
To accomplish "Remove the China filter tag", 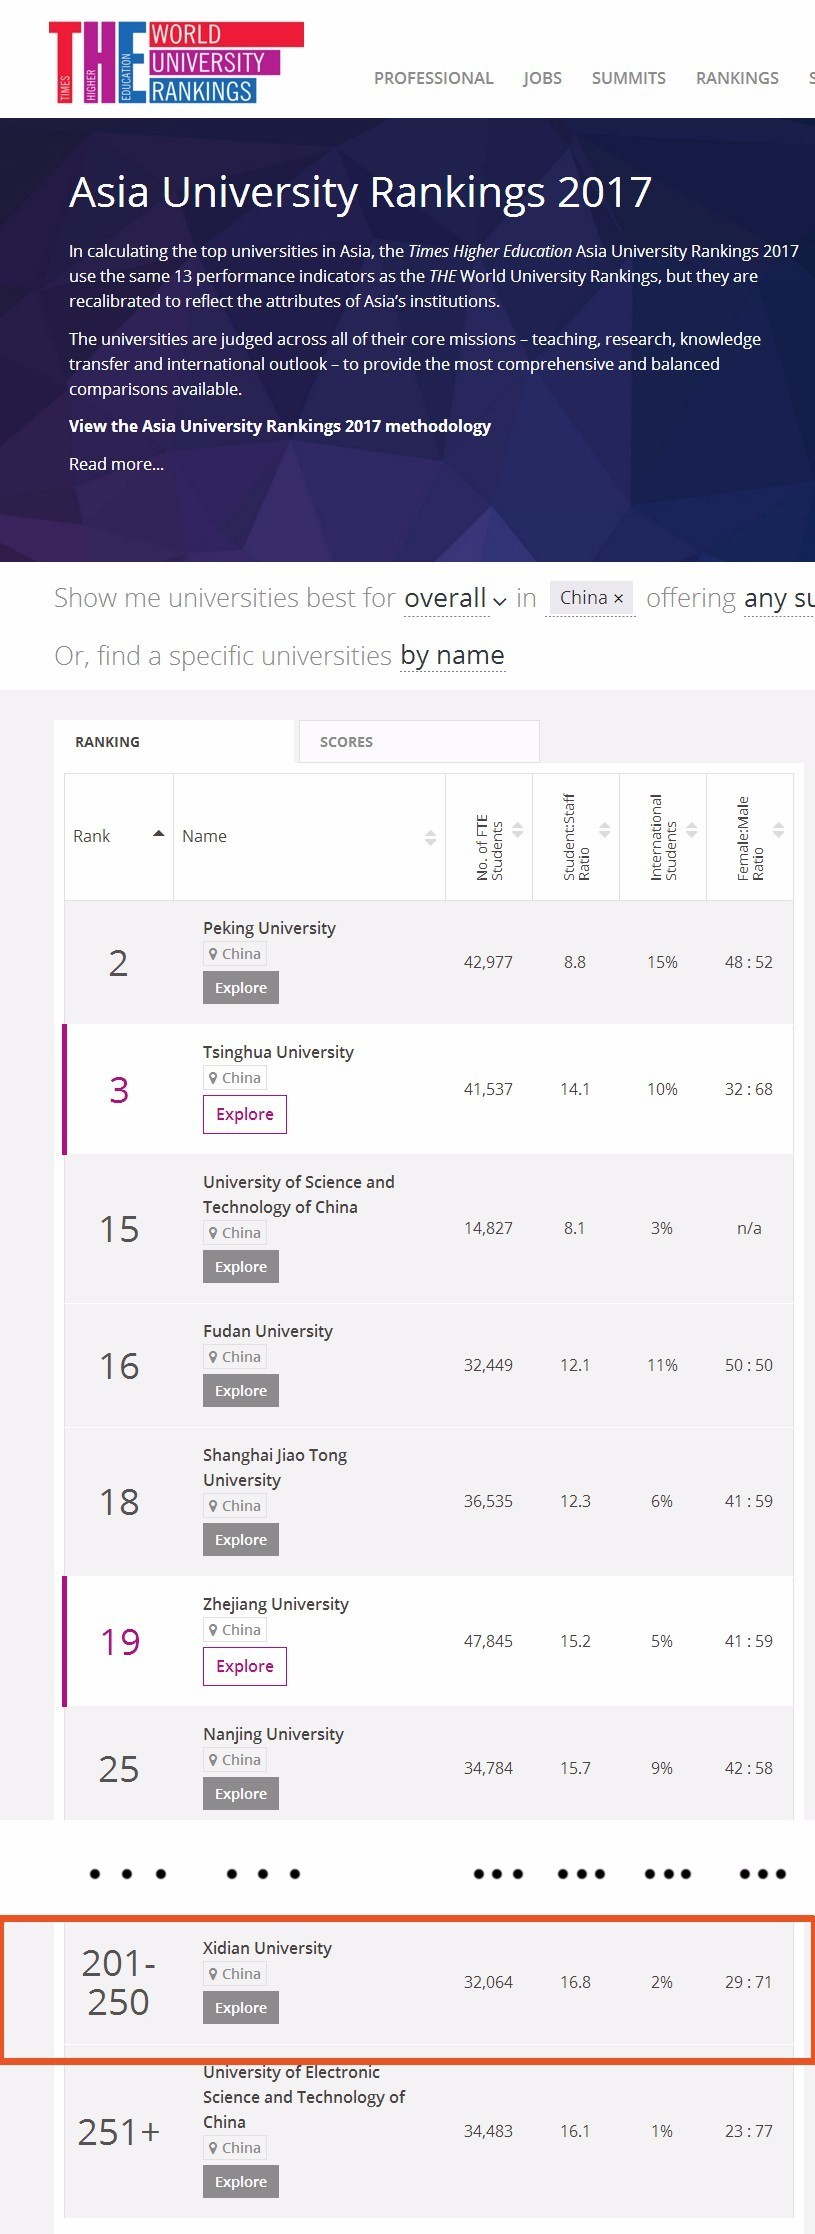I will click(618, 598).
